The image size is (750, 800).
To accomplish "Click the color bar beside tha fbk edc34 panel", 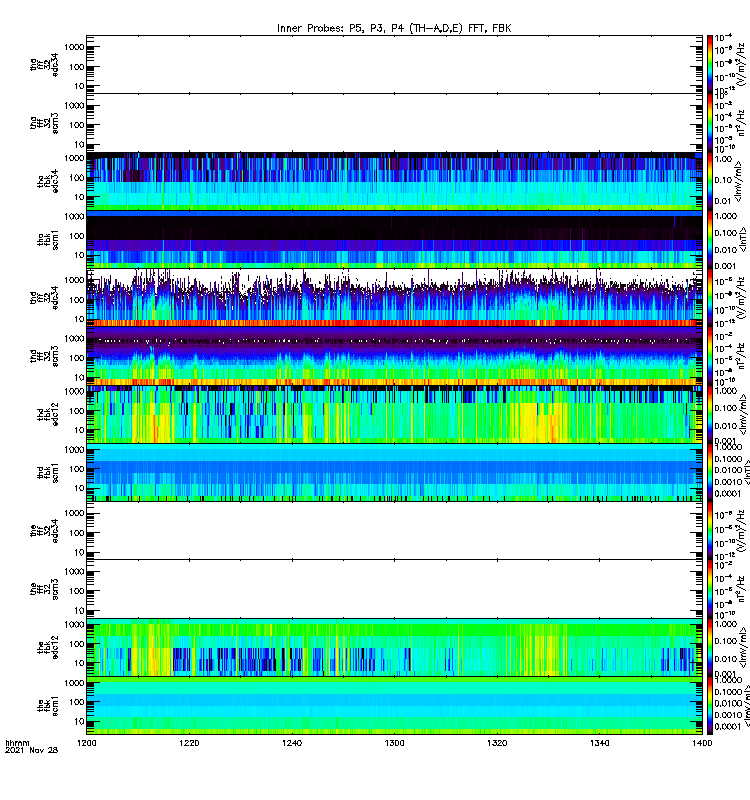I will pos(710,181).
